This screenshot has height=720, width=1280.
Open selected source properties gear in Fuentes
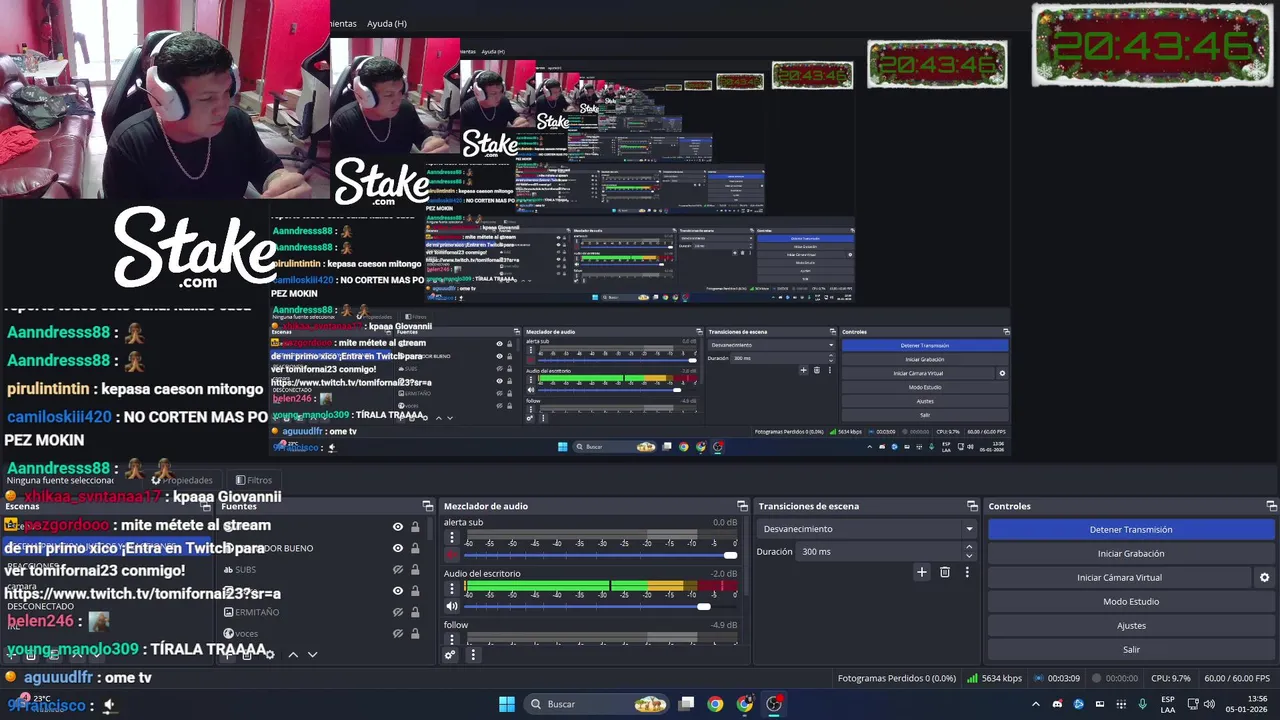[x=269, y=654]
